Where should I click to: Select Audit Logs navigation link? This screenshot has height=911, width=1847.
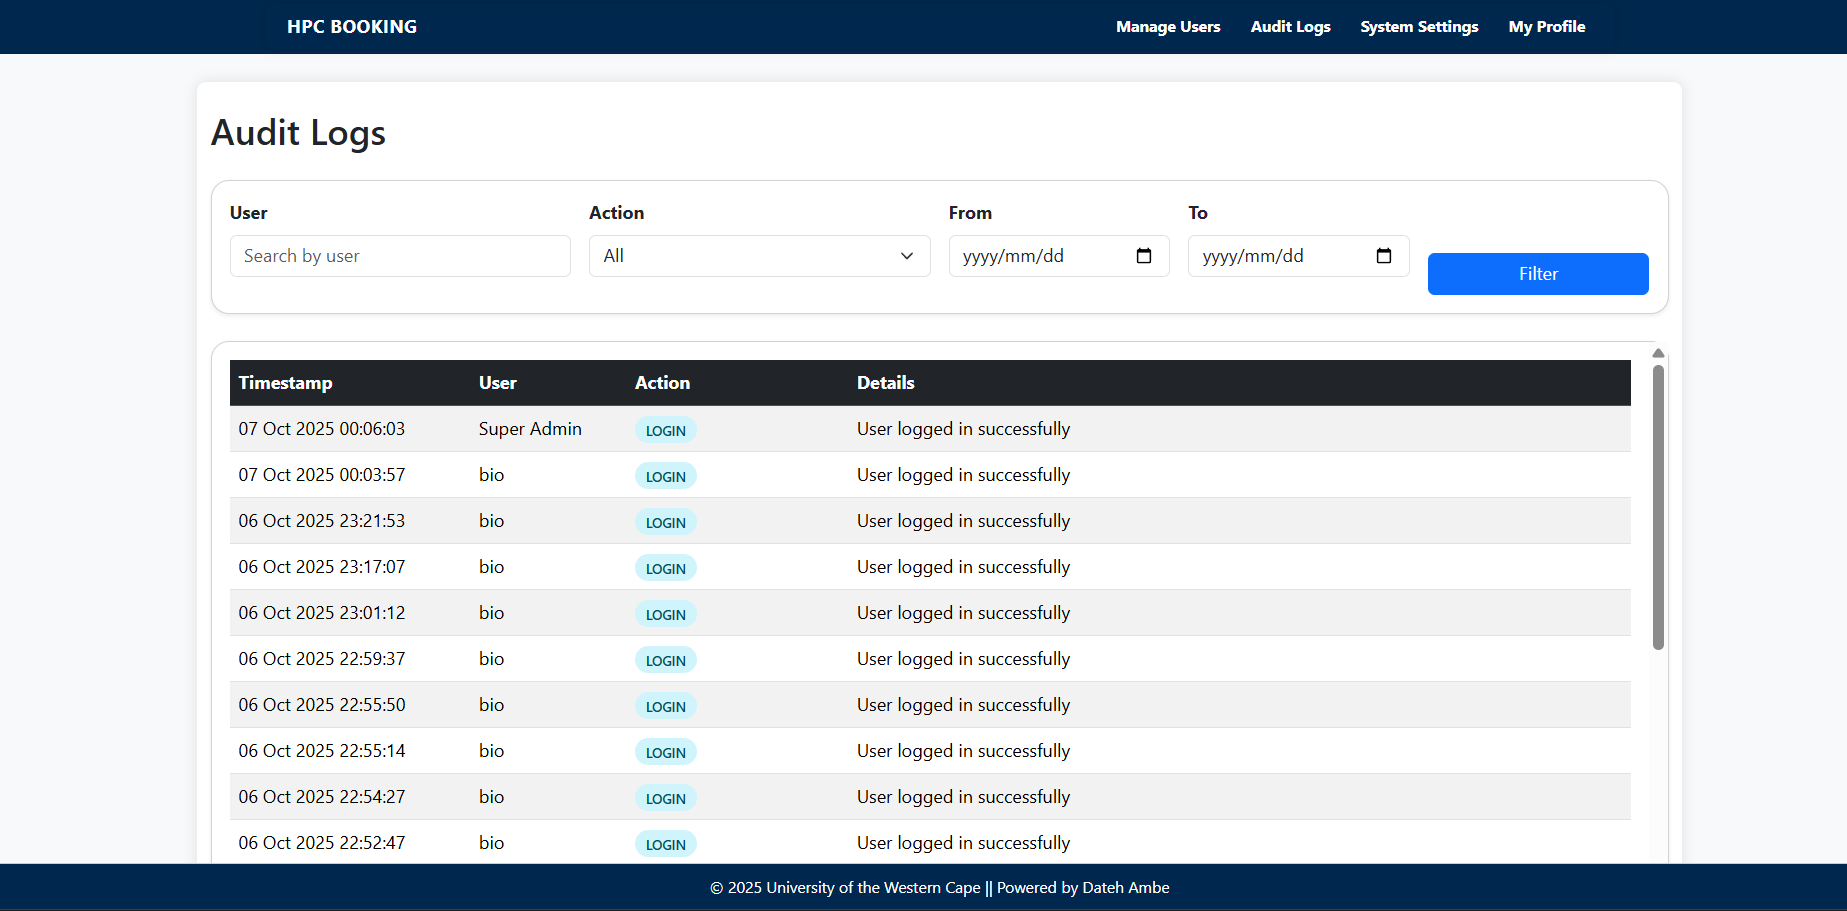(x=1290, y=27)
